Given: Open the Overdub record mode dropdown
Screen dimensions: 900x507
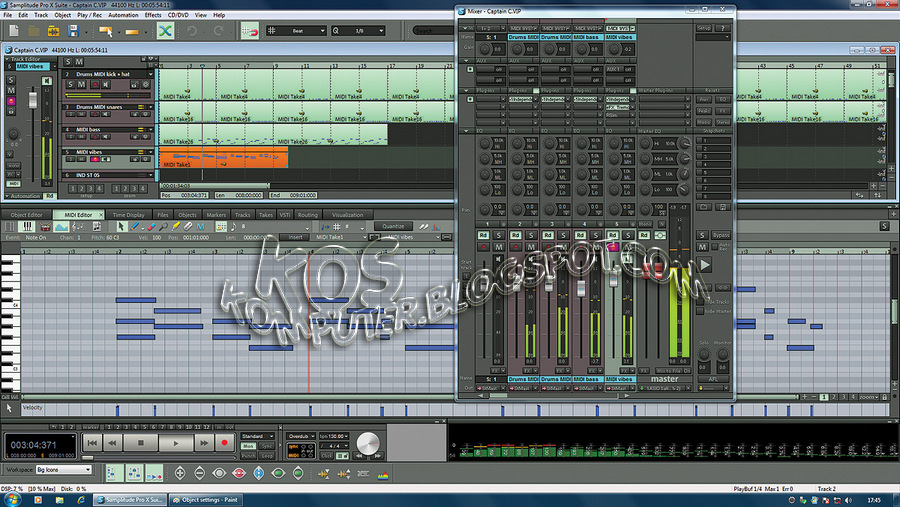Looking at the screenshot, I should pos(301,436).
